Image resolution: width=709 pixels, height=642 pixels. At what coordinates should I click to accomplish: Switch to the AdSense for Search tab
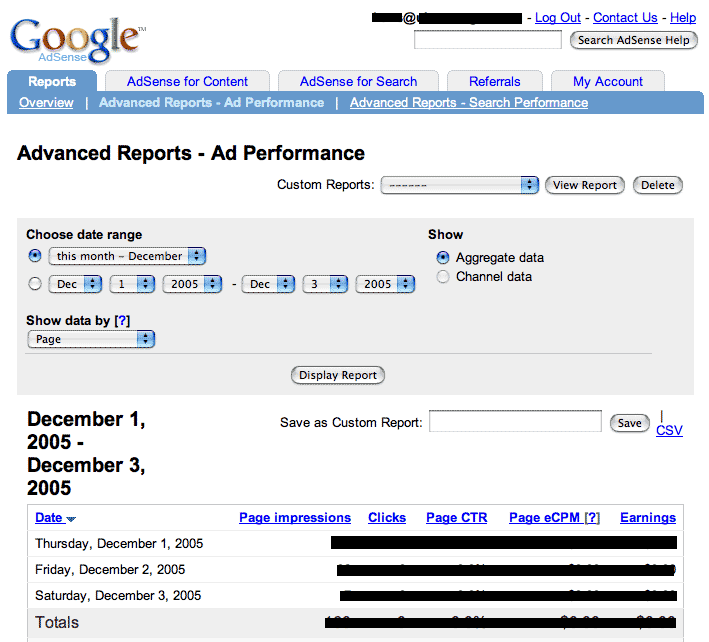358,81
